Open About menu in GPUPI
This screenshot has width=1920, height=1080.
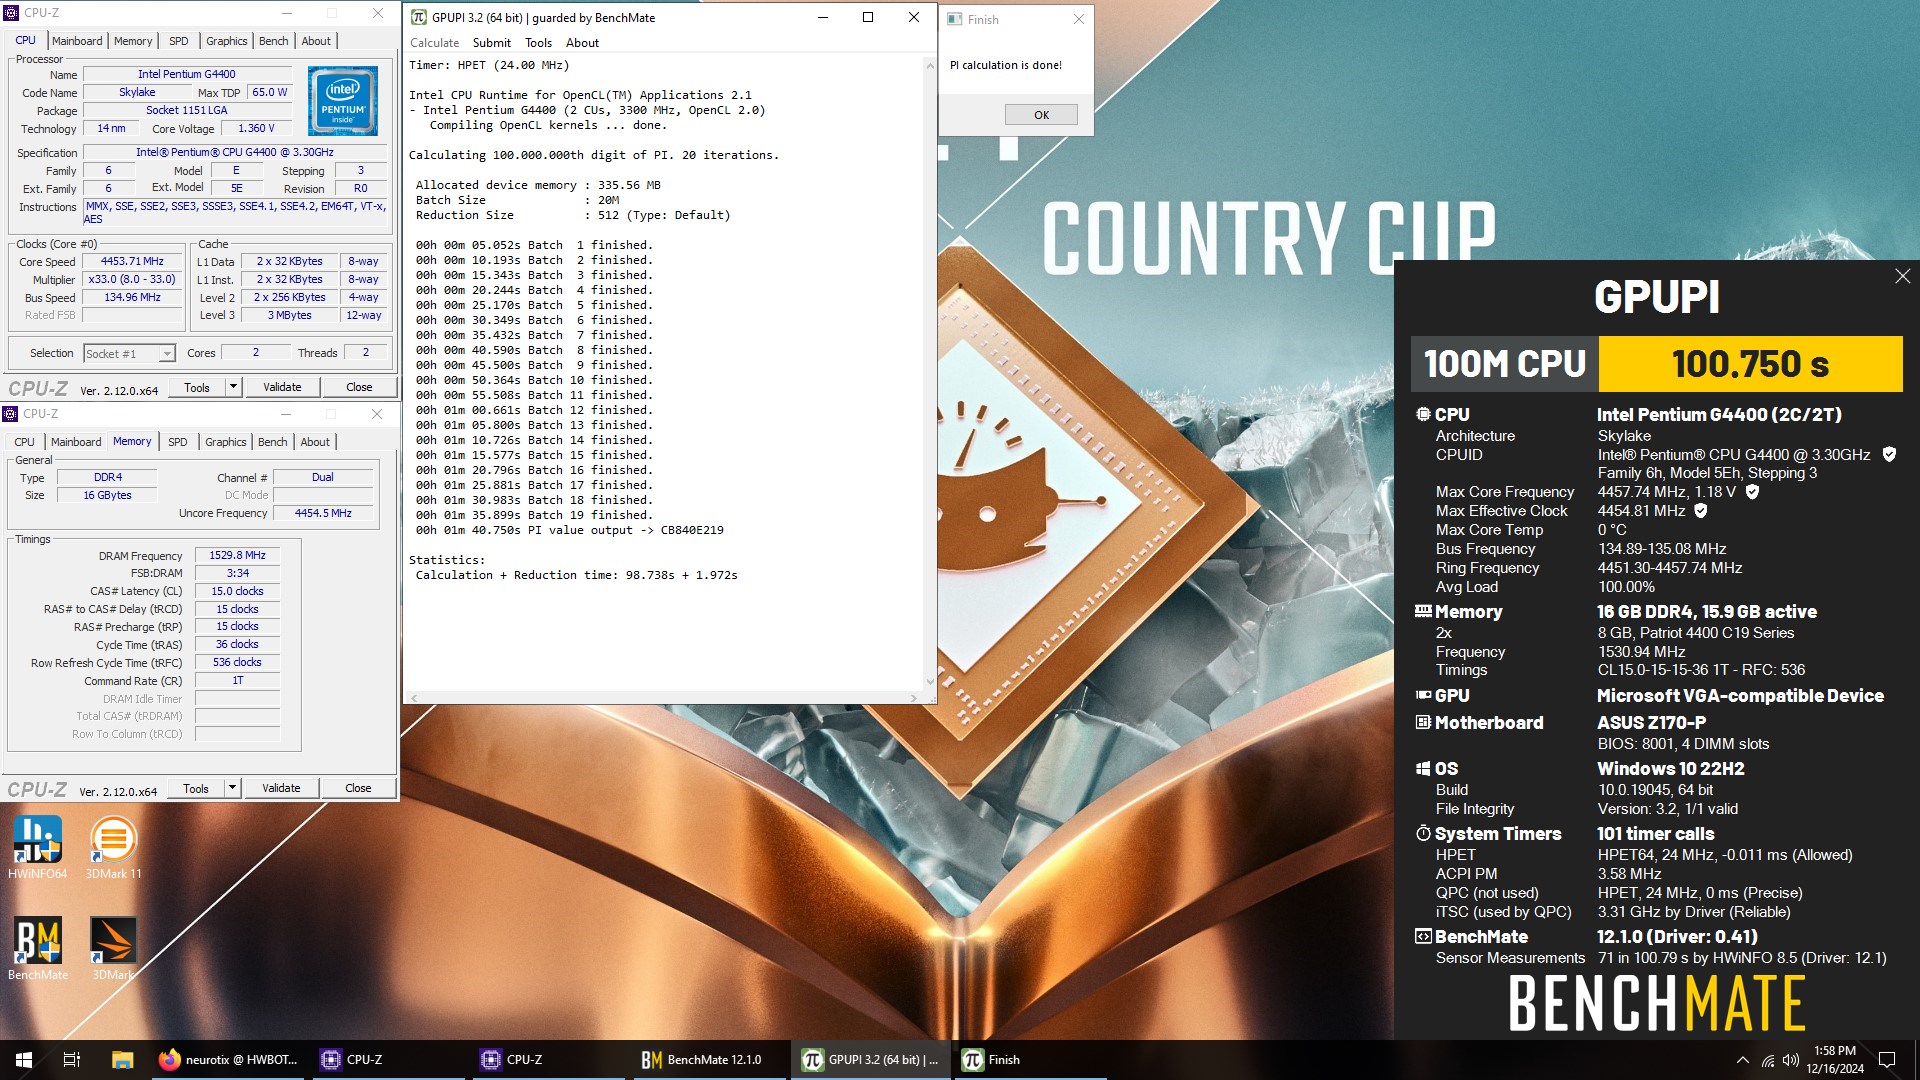(582, 43)
